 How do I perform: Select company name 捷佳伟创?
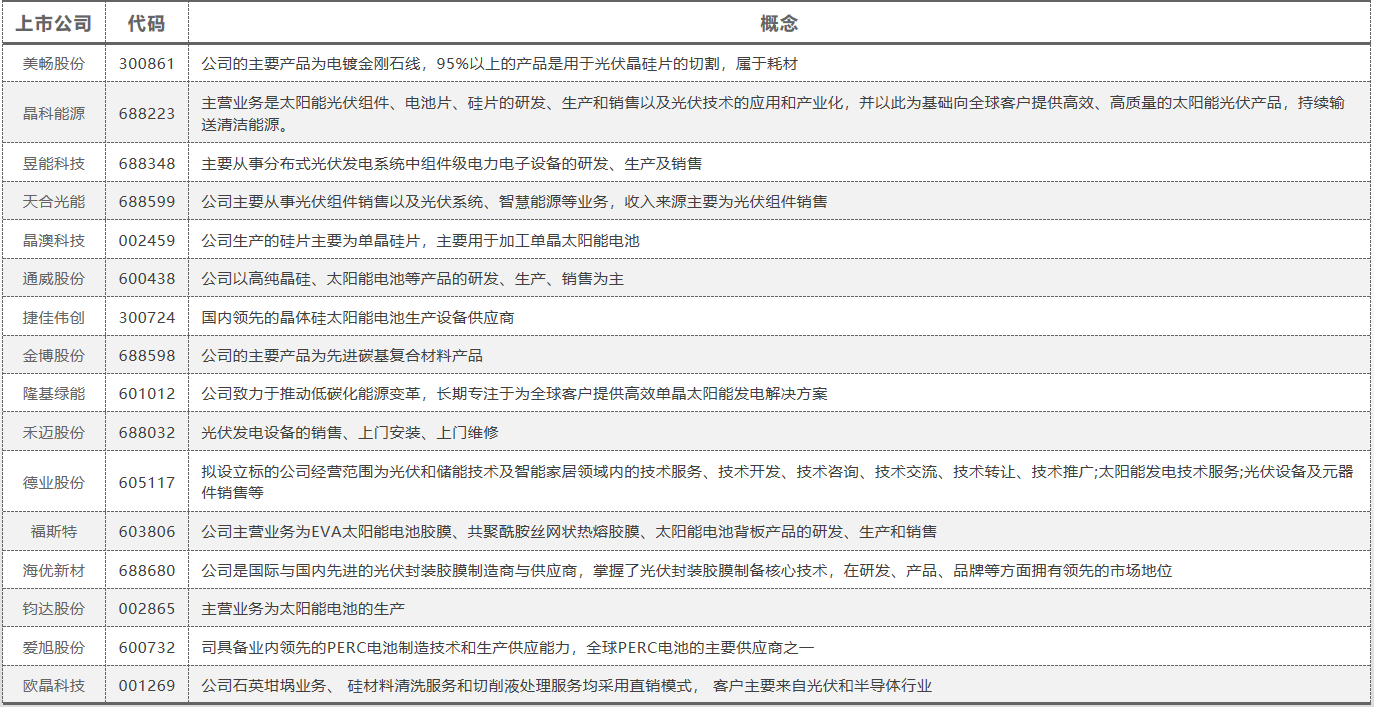(54, 318)
